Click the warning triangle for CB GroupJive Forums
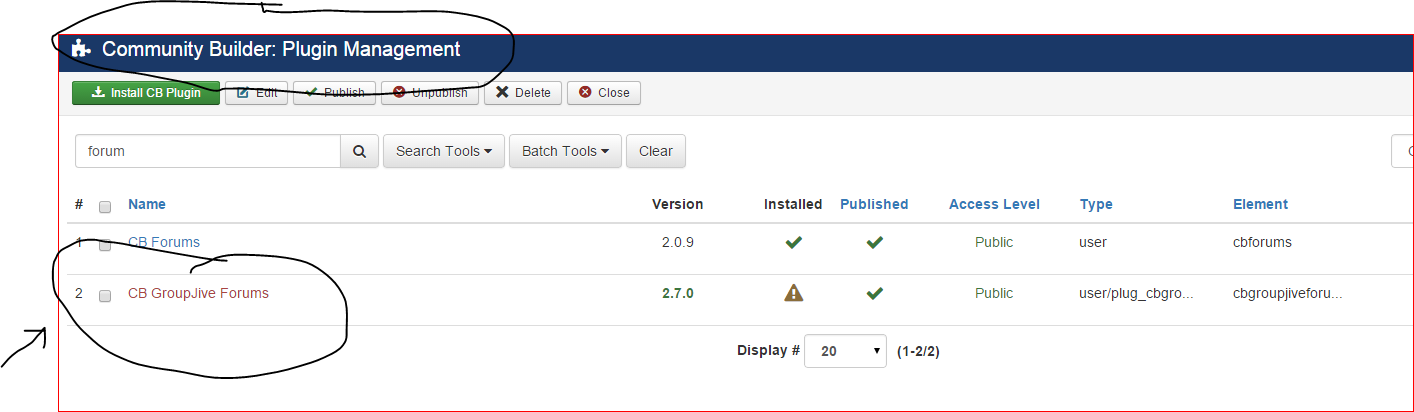This screenshot has width=1414, height=412. (793, 293)
